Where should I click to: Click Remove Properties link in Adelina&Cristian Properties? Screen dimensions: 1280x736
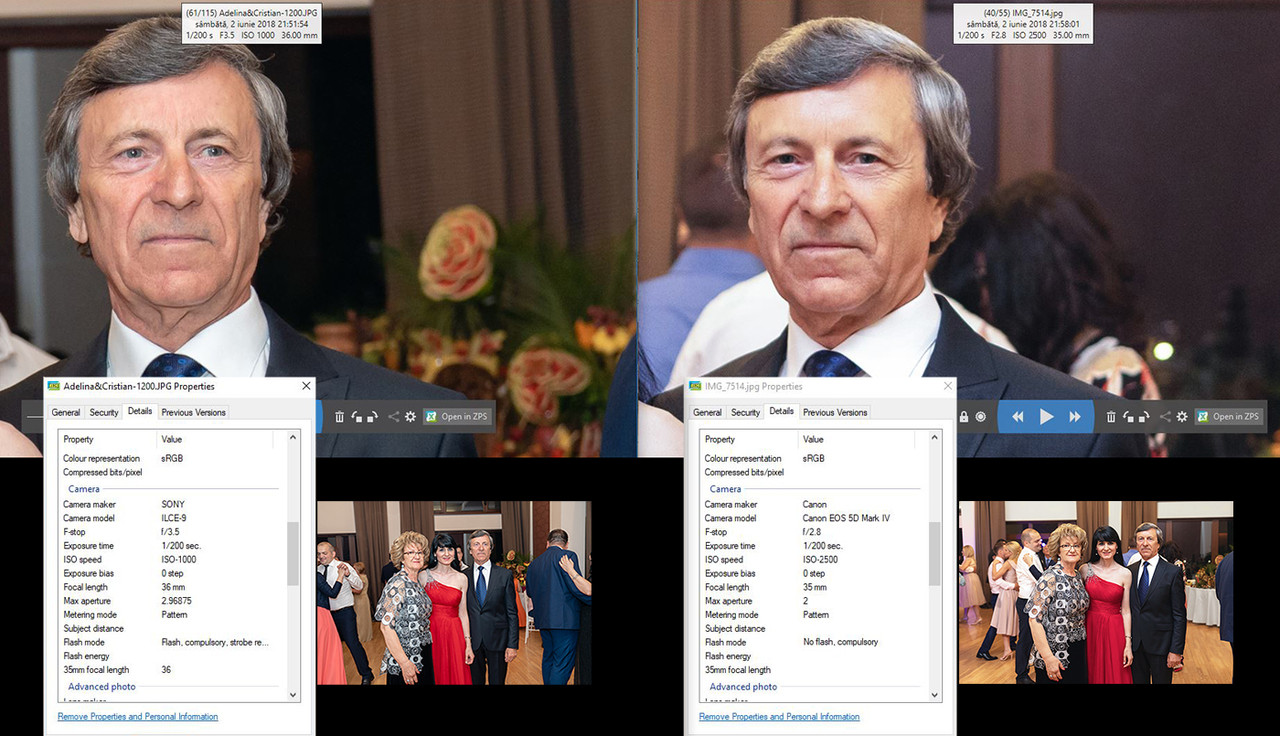pyautogui.click(x=138, y=717)
